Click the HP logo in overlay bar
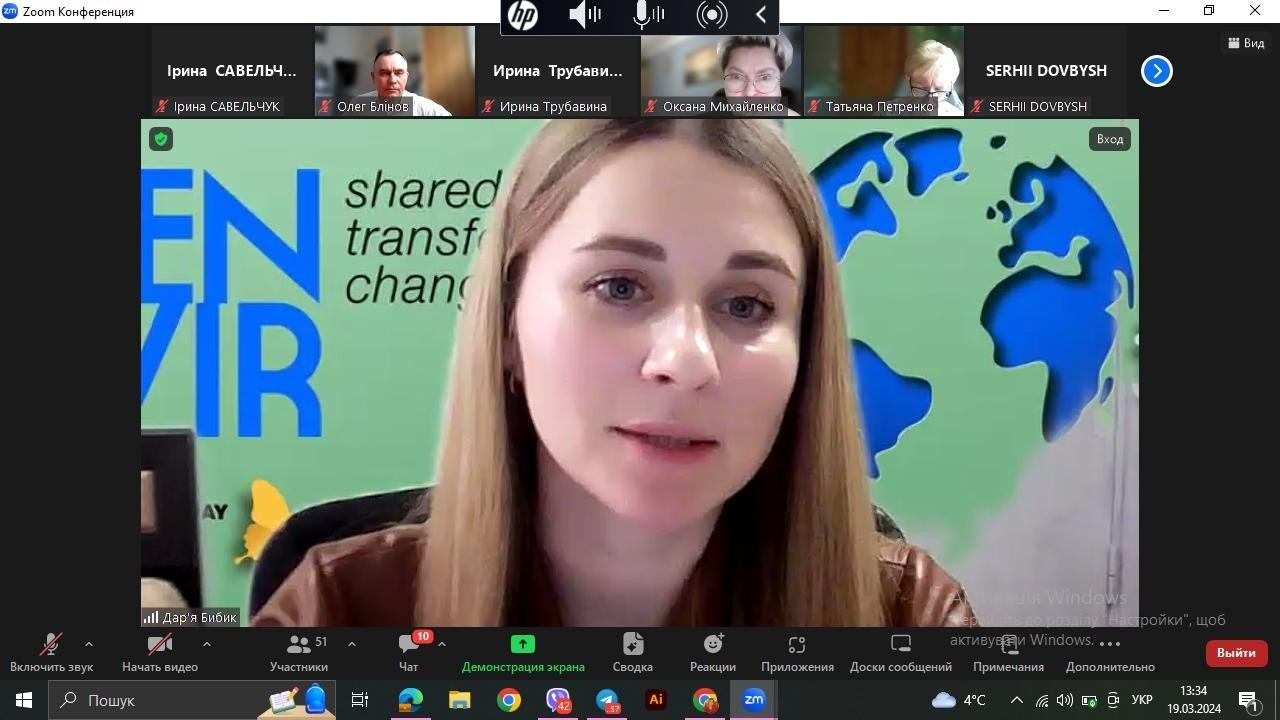Screen dimensions: 1280x720 tap(522, 15)
